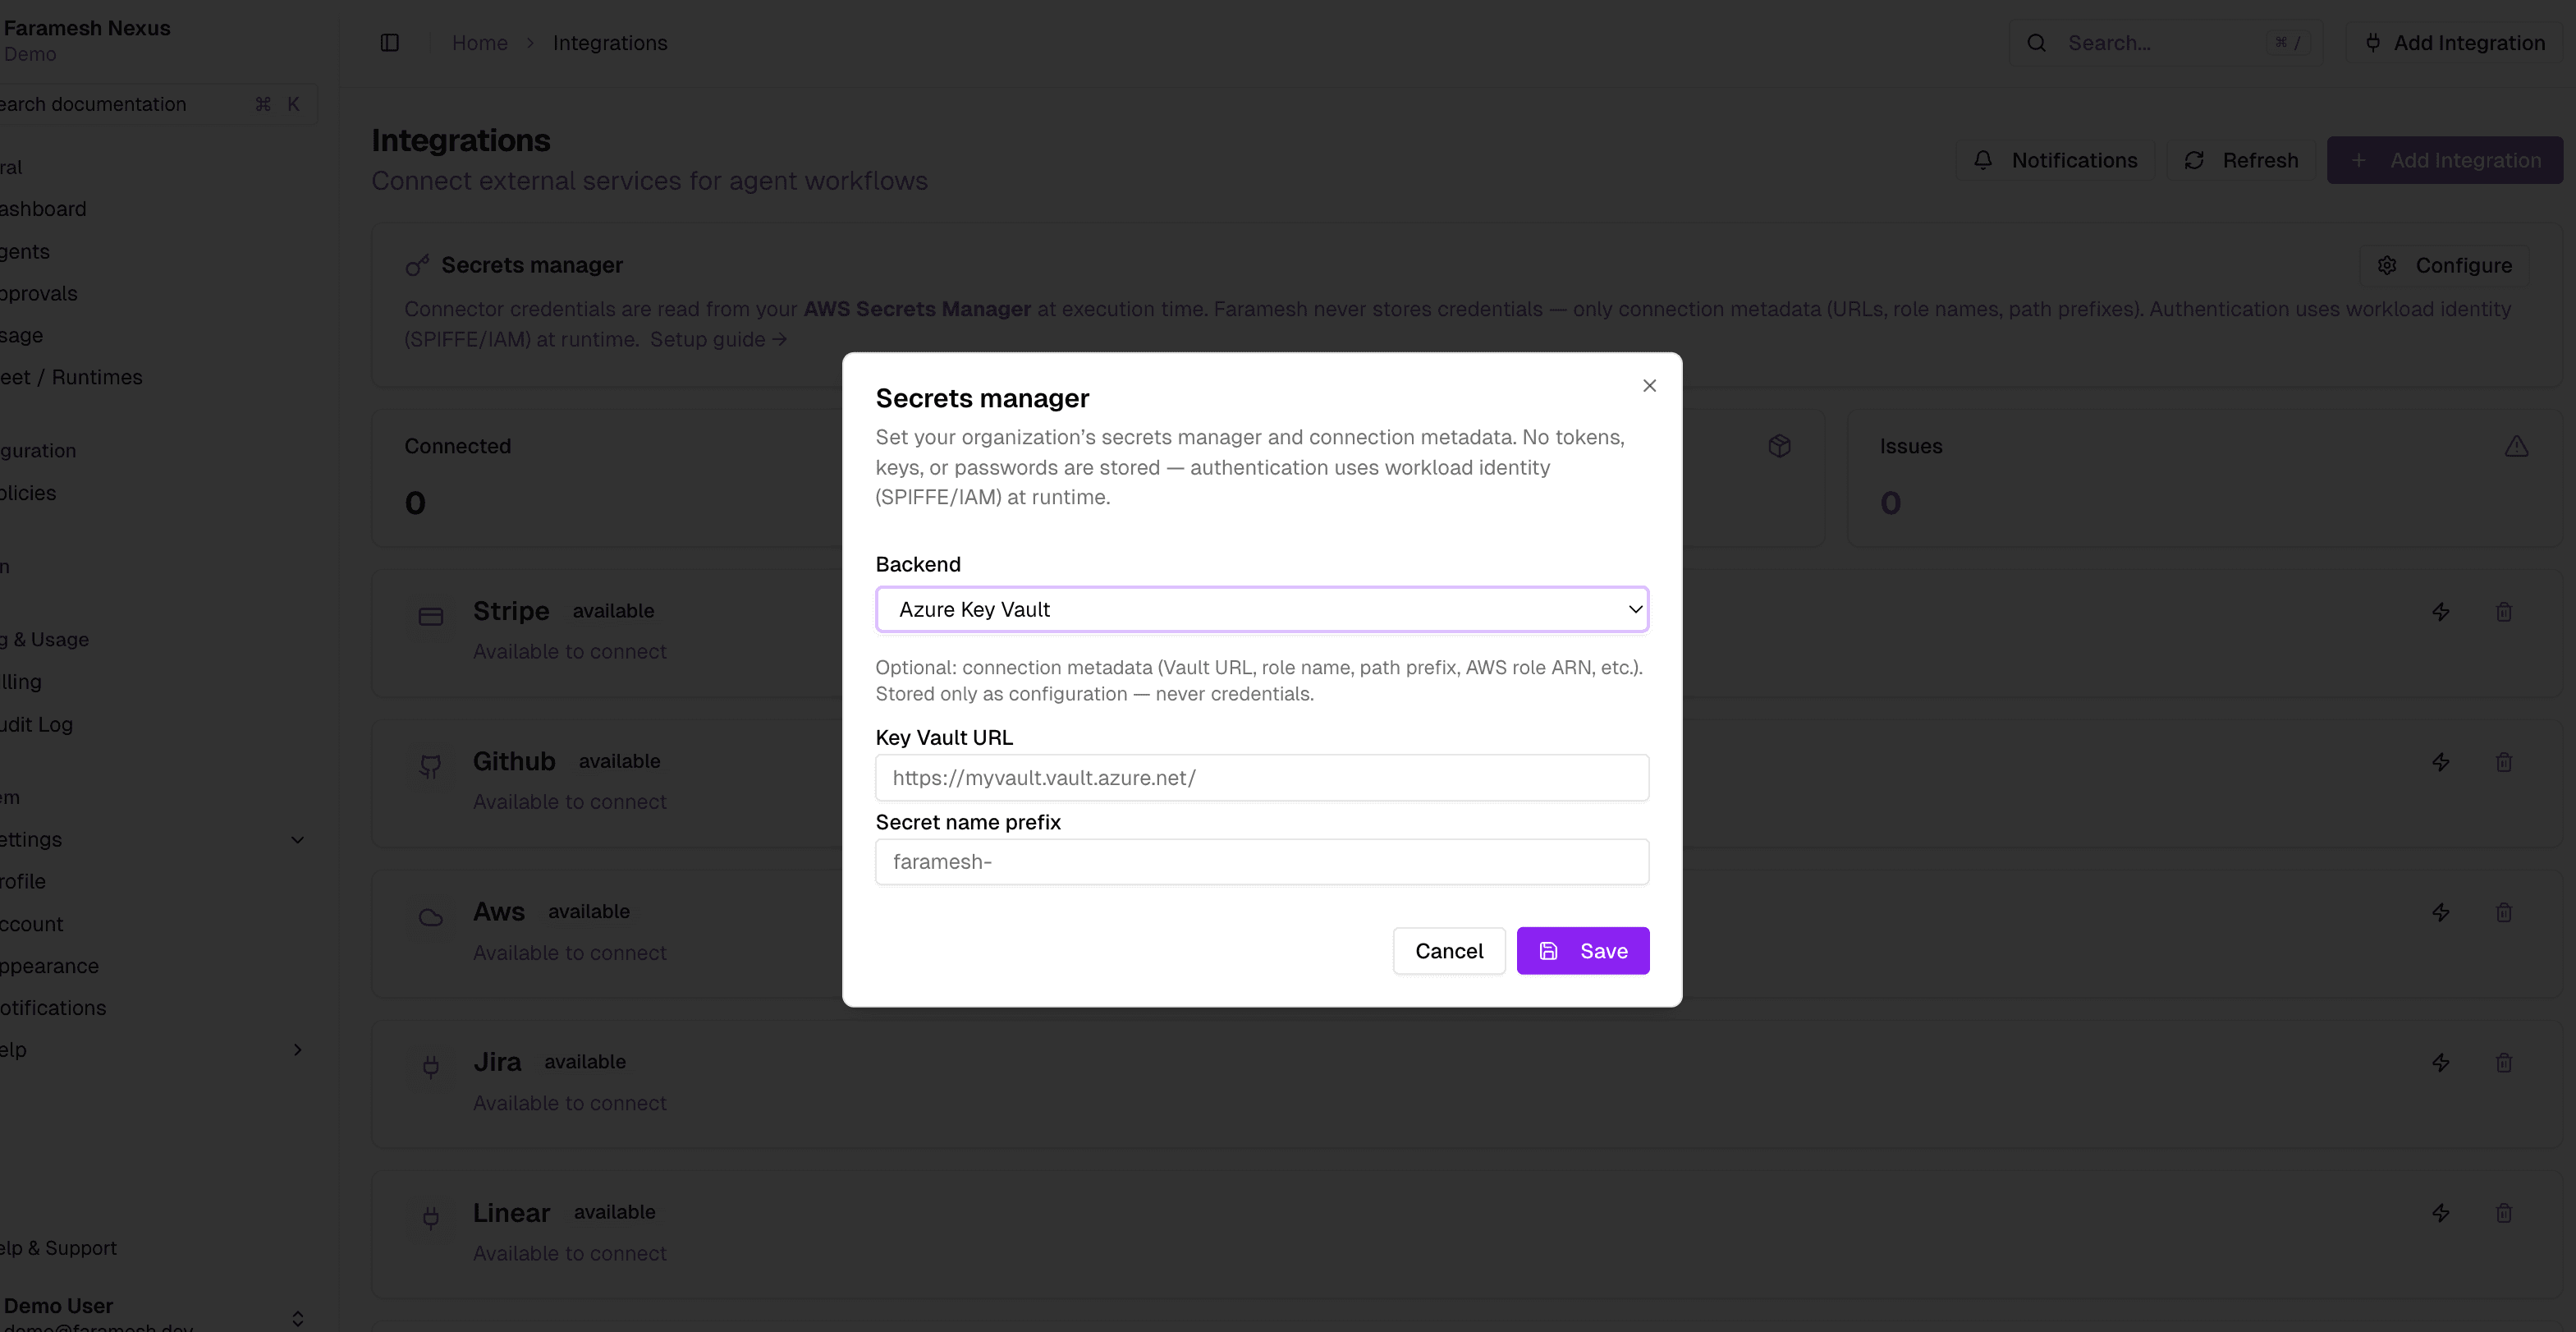Expand the Help sidebar item chevron

point(297,1050)
